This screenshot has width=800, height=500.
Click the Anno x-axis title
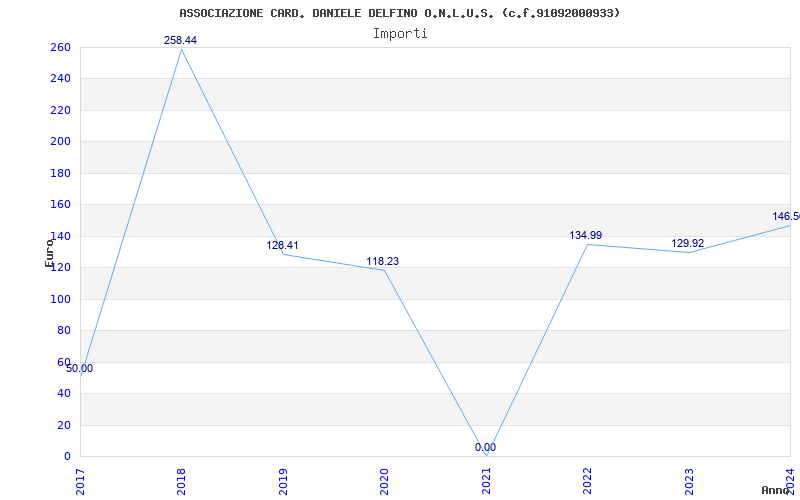click(x=776, y=490)
